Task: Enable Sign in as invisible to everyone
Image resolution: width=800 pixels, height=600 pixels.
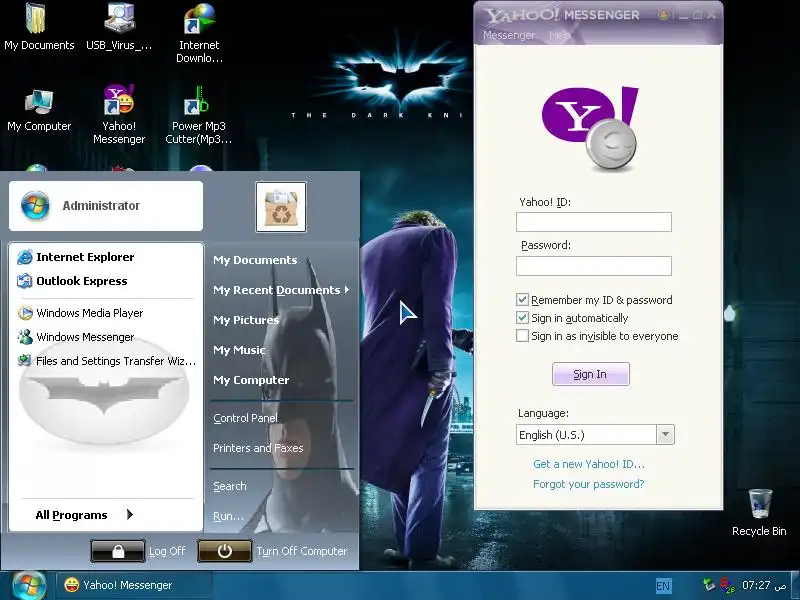Action: point(522,336)
